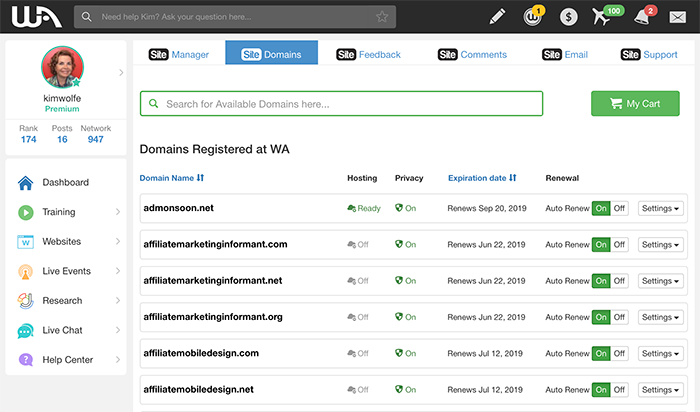Image resolution: width=700 pixels, height=412 pixels.
Task: Expand the Help Center menu chevron
Action: pos(118,359)
